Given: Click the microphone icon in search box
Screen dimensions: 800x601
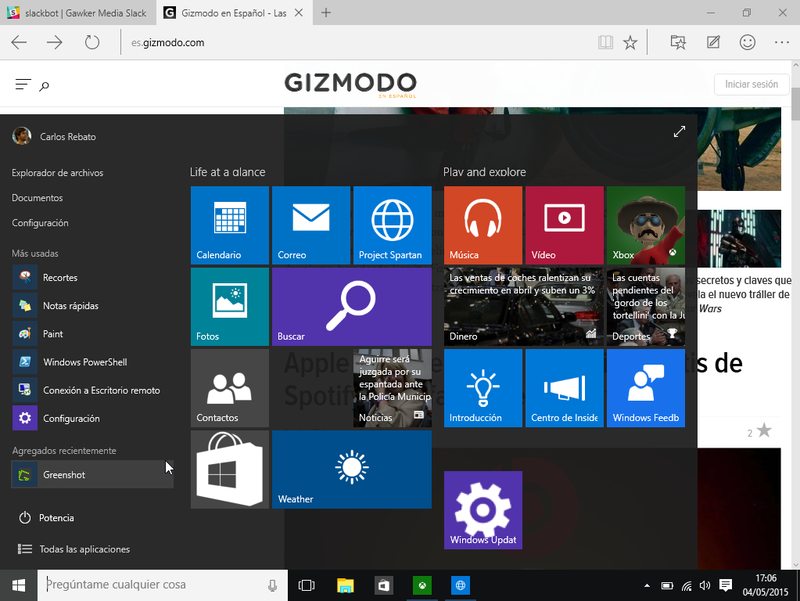Looking at the screenshot, I should coord(272,586).
